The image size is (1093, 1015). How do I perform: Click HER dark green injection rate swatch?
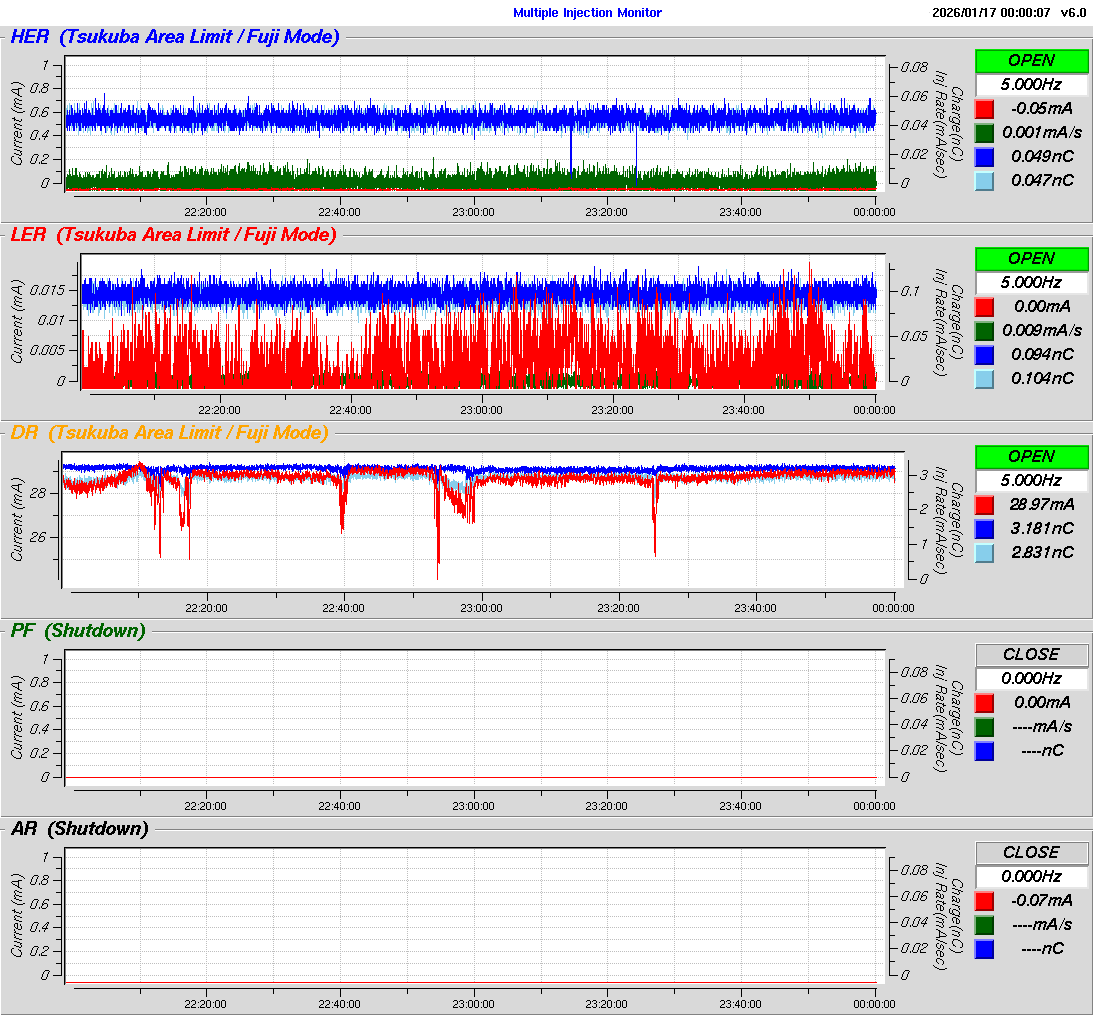click(985, 132)
